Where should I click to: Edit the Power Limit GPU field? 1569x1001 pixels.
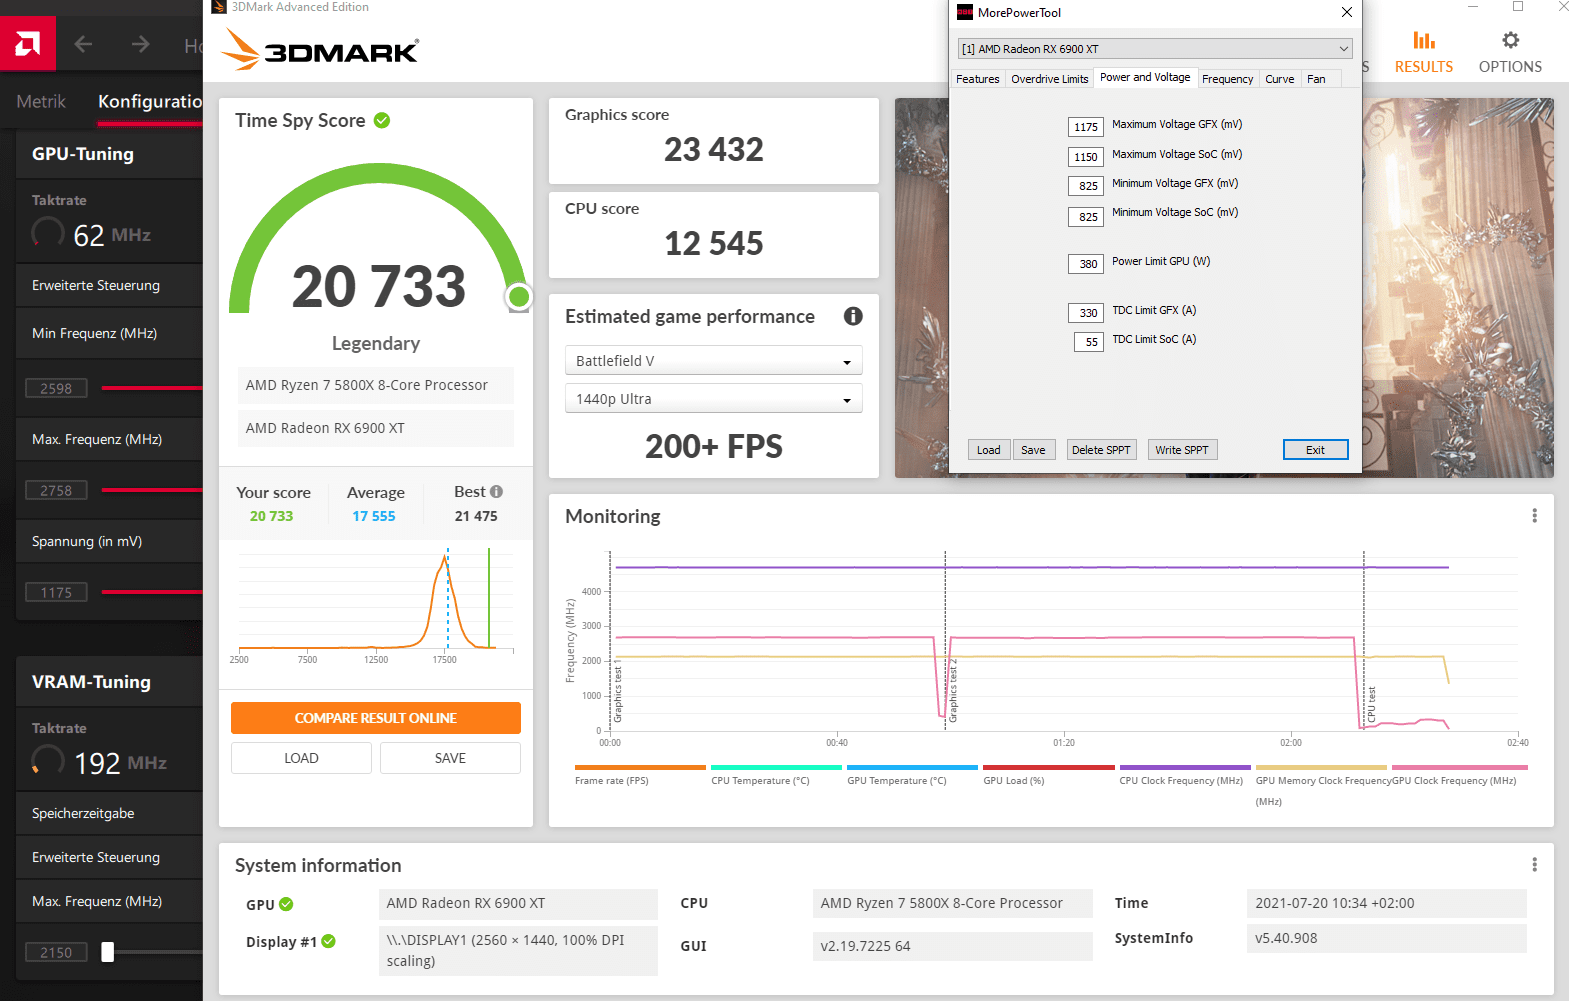pos(1086,264)
